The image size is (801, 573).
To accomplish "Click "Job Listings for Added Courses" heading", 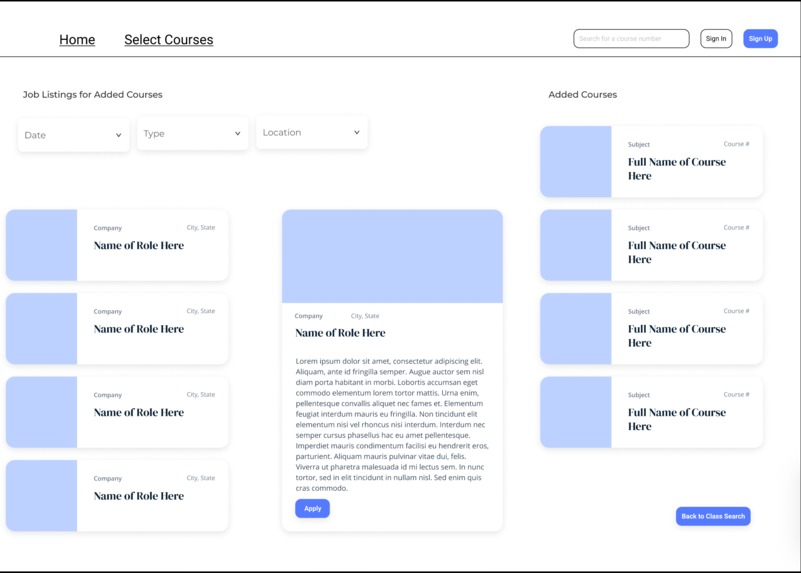I will 92,94.
